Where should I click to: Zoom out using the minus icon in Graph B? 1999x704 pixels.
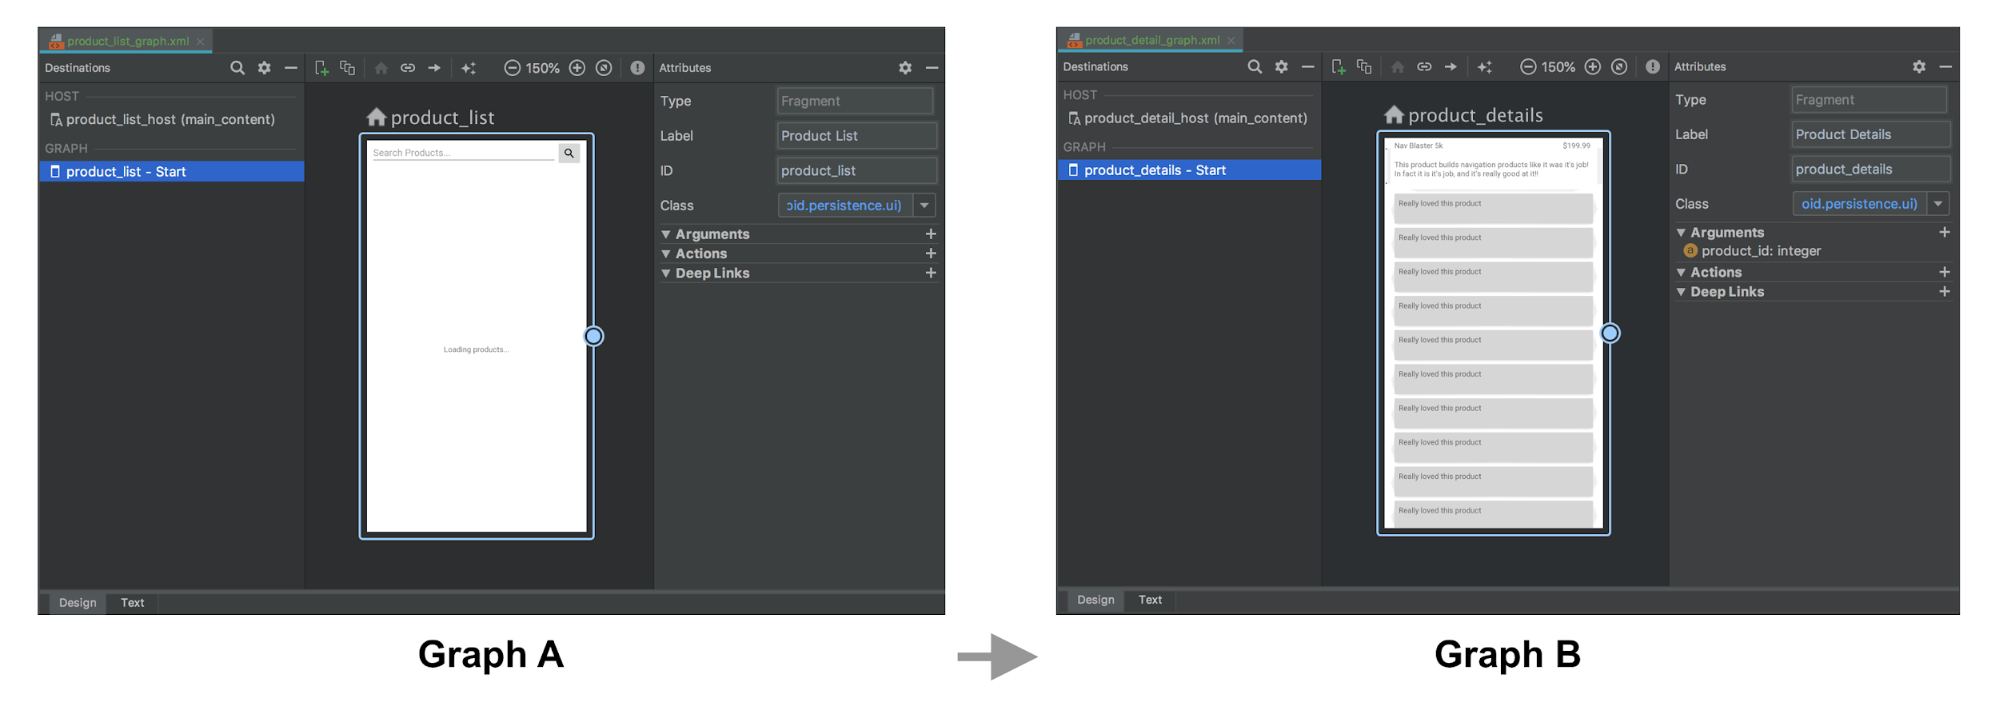tap(1528, 67)
